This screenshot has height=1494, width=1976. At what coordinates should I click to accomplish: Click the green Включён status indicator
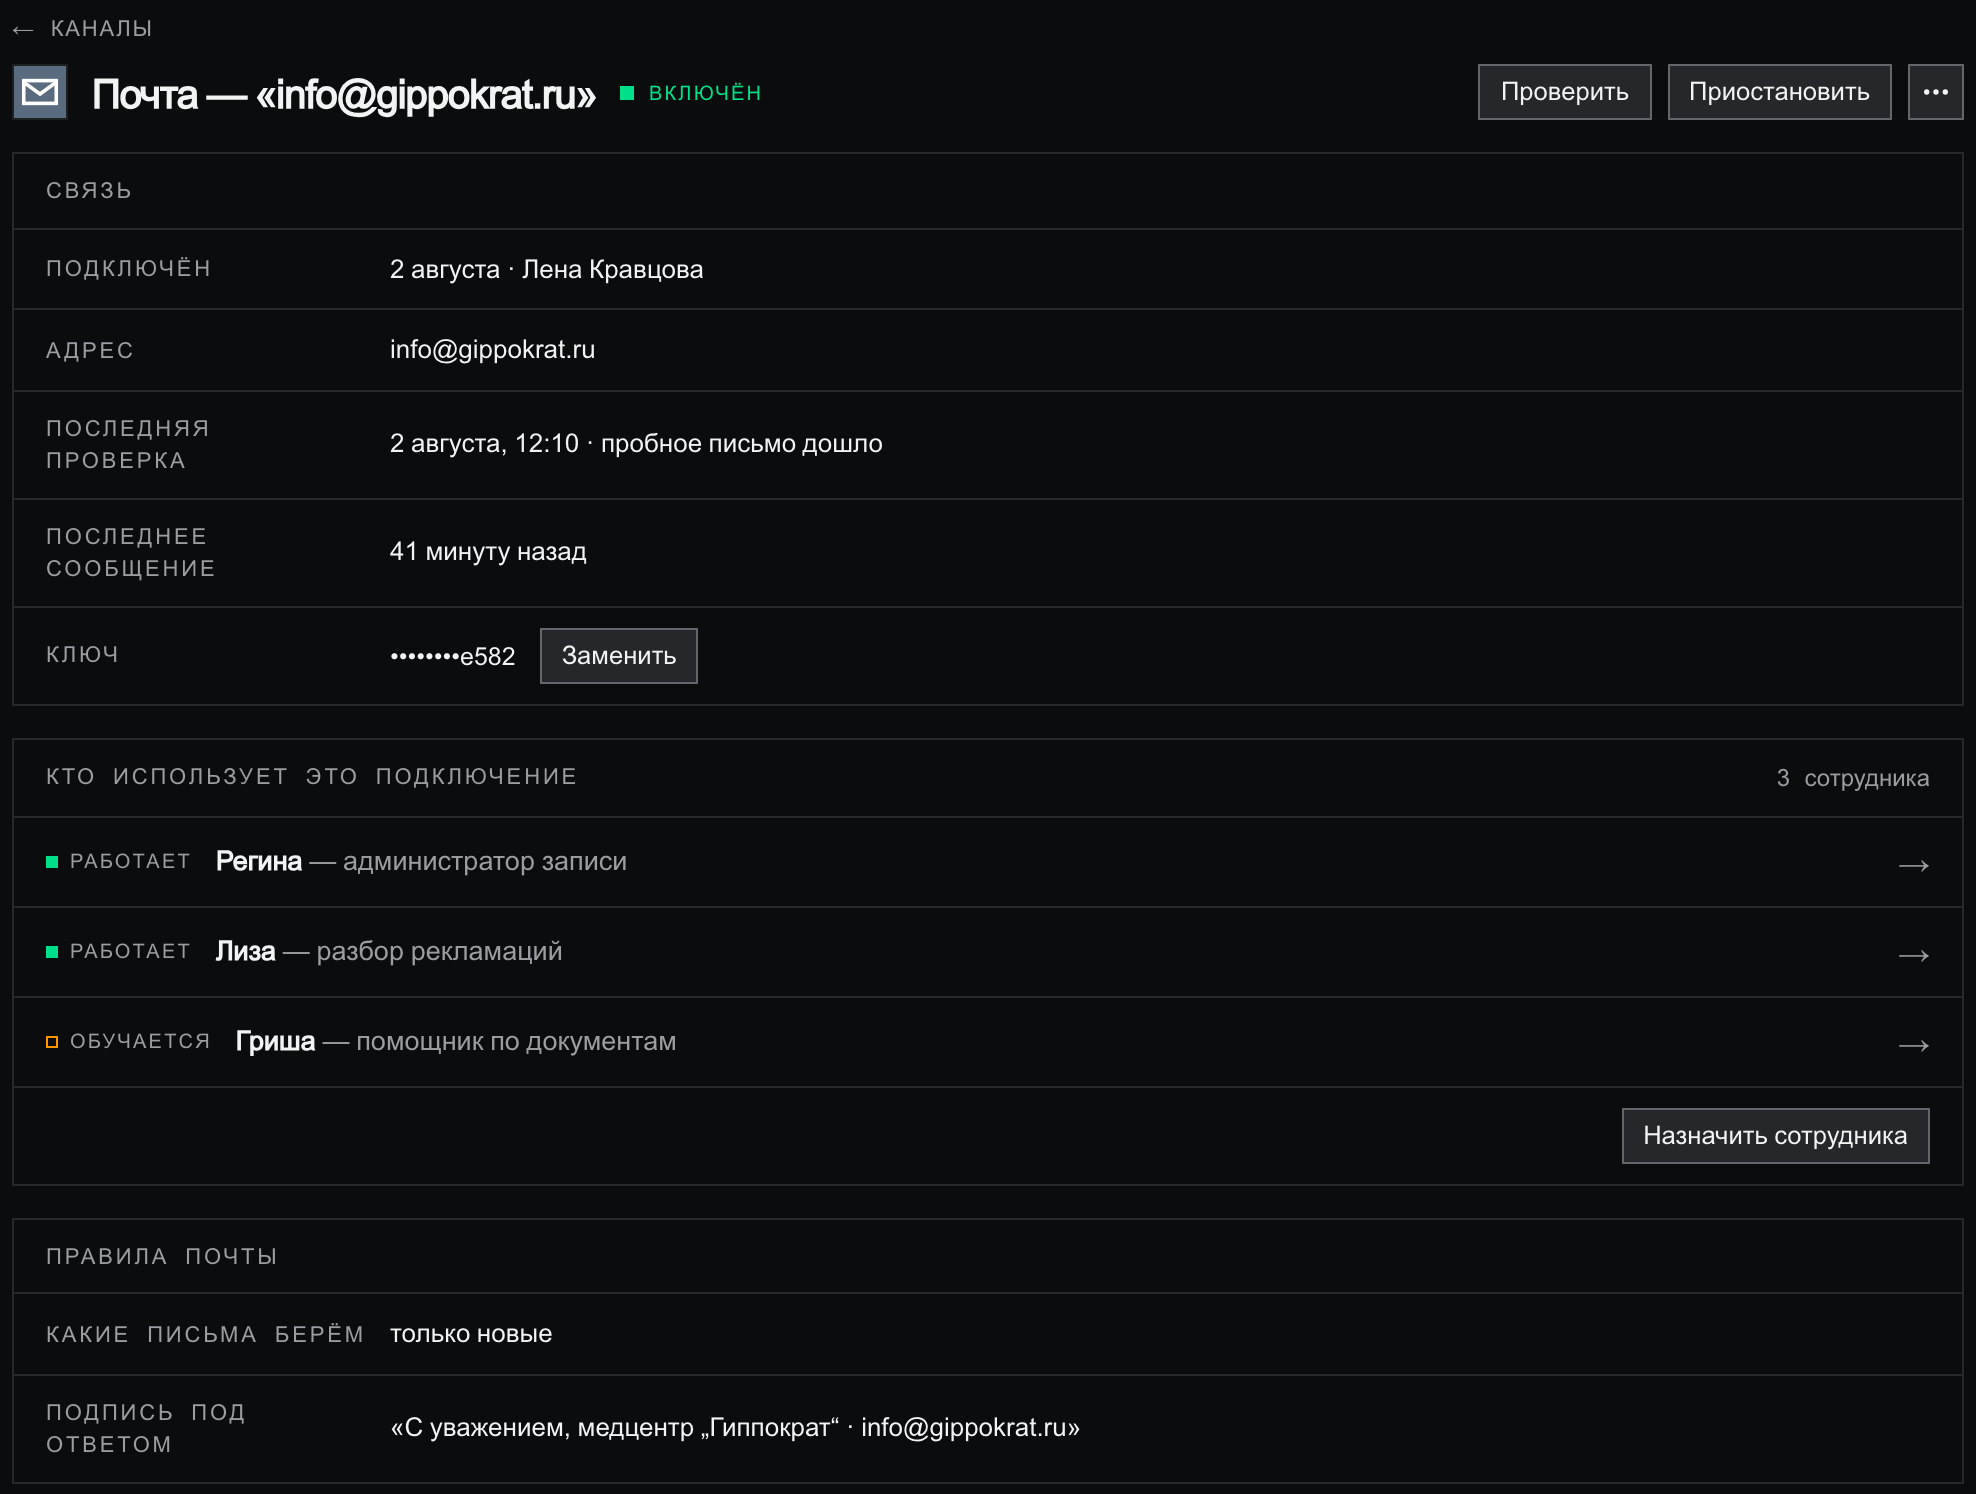tap(691, 93)
